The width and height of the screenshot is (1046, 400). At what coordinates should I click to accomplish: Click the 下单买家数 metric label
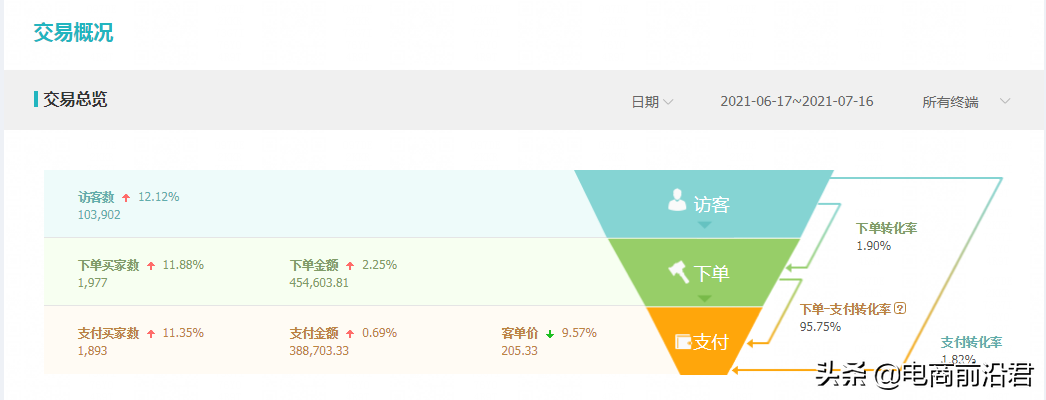click(x=108, y=265)
